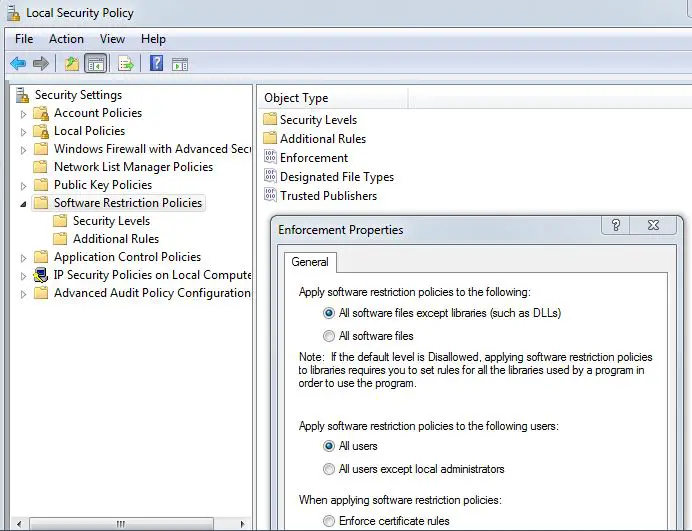
Task: Click the Security Settings root label
Action: tap(78, 95)
